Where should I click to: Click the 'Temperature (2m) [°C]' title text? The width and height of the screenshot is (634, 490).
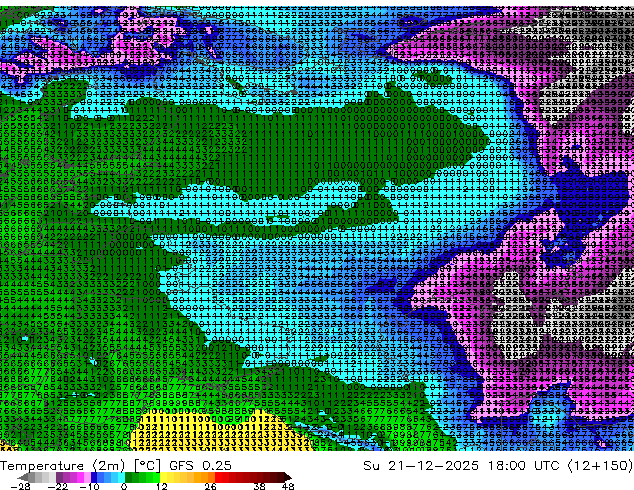tap(80, 466)
